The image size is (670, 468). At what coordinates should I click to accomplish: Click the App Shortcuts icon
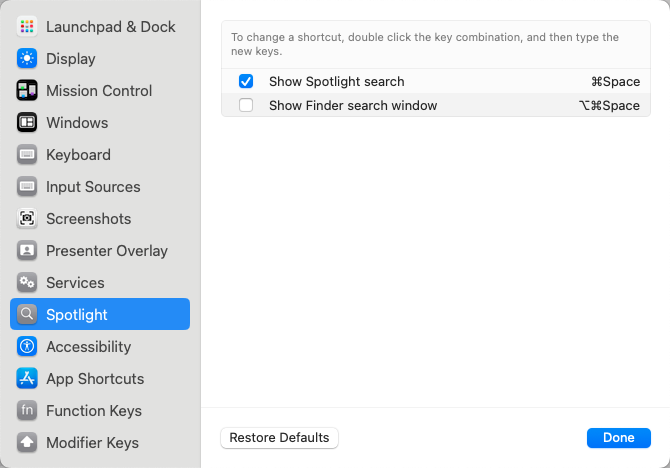click(27, 379)
